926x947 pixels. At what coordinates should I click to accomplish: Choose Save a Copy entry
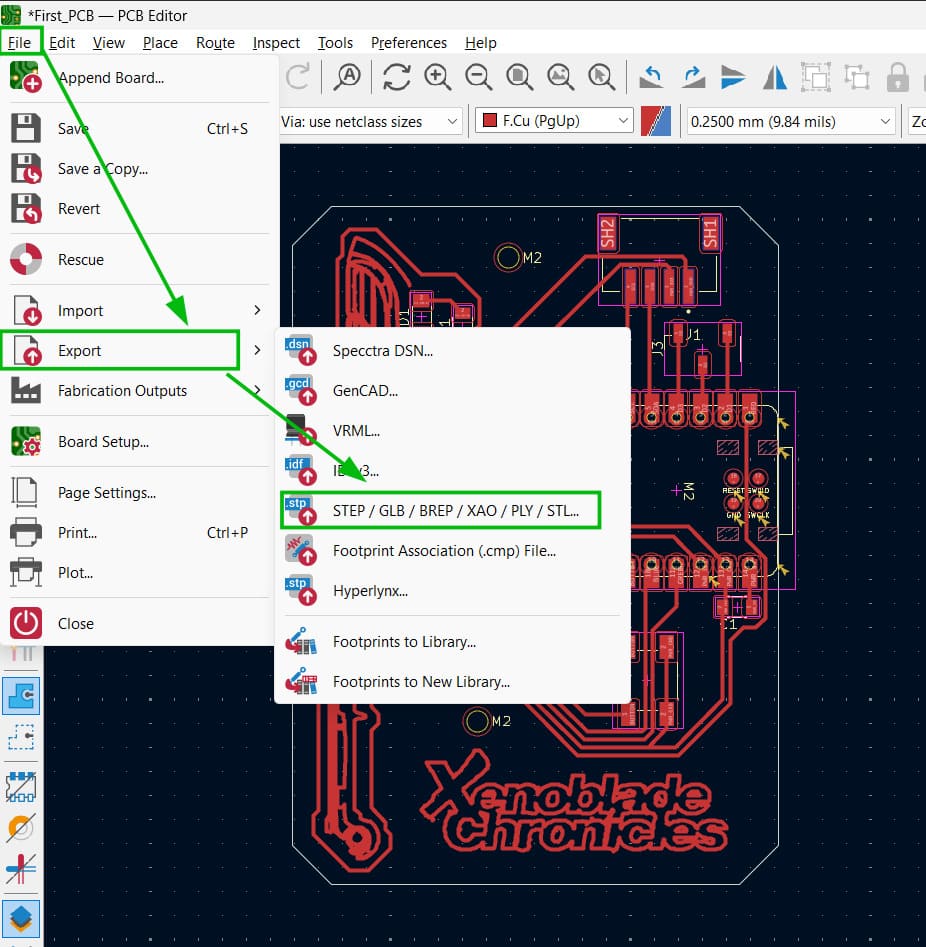(x=139, y=169)
